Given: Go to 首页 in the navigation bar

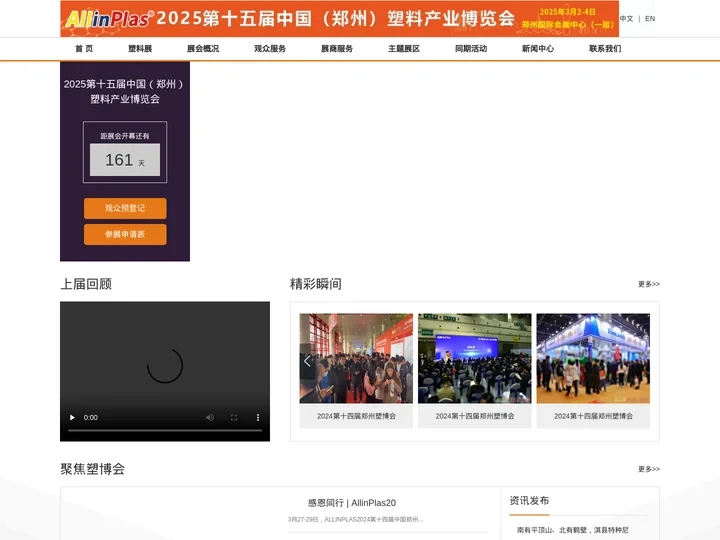Looking at the screenshot, I should [84, 49].
